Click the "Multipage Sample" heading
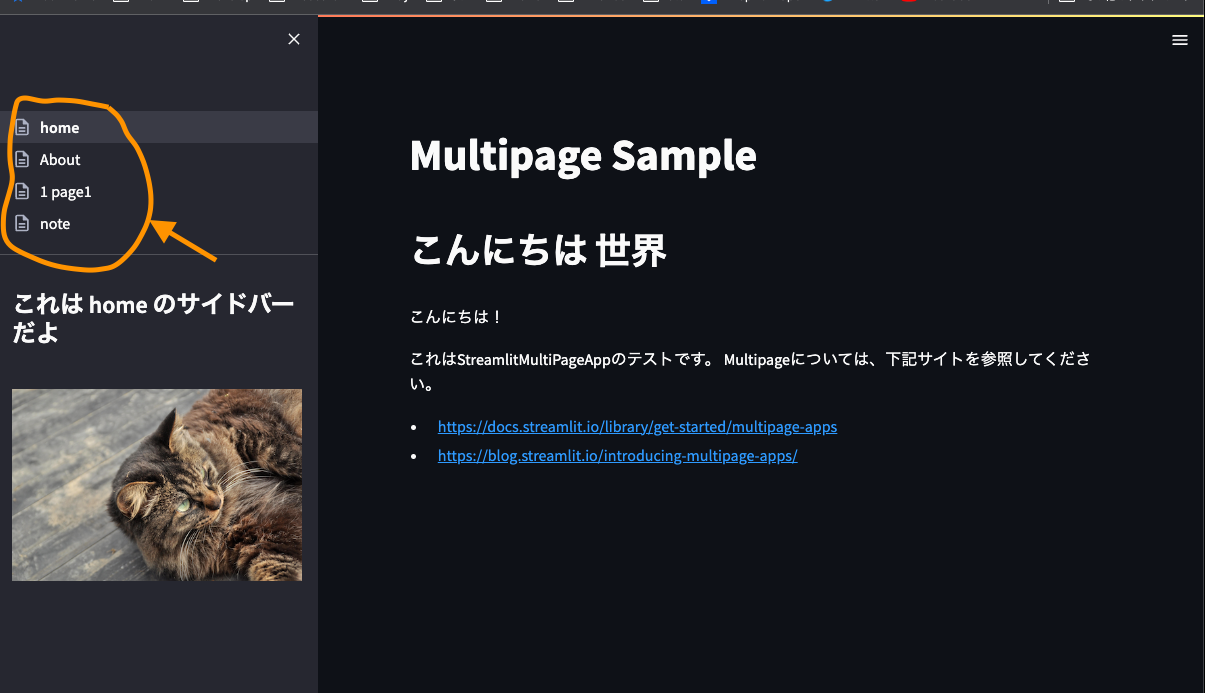Viewport: 1205px width, 693px height. coord(583,157)
